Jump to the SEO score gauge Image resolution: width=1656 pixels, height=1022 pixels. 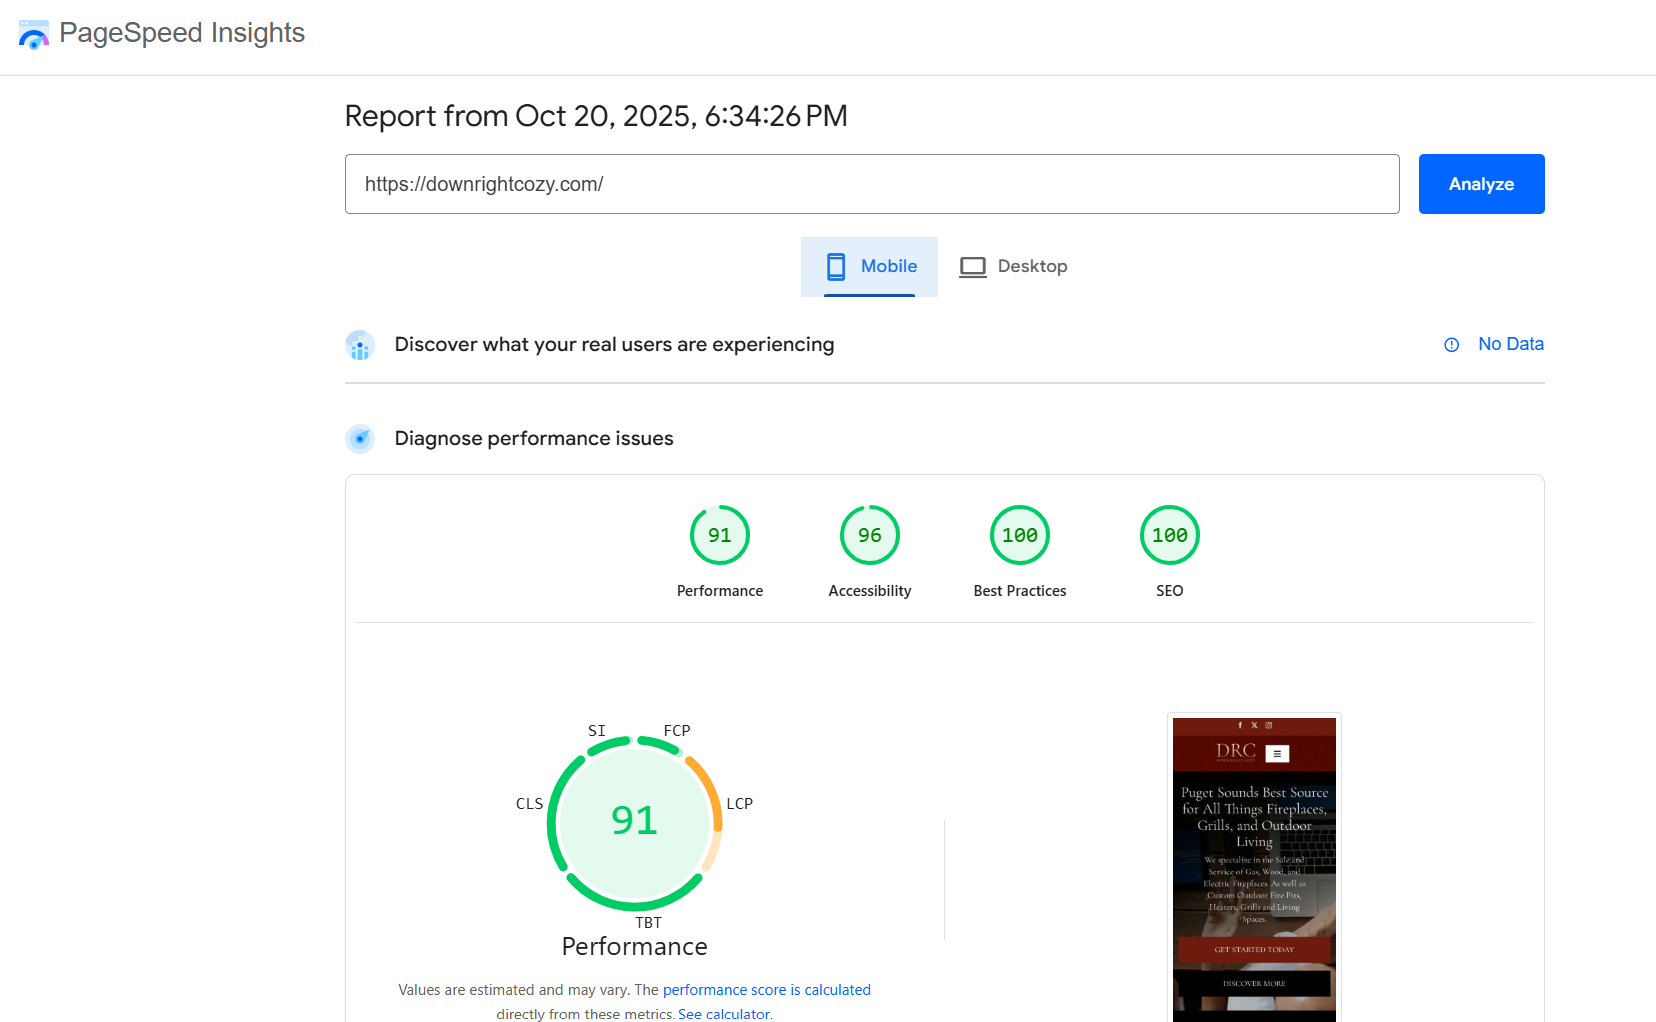click(x=1169, y=536)
